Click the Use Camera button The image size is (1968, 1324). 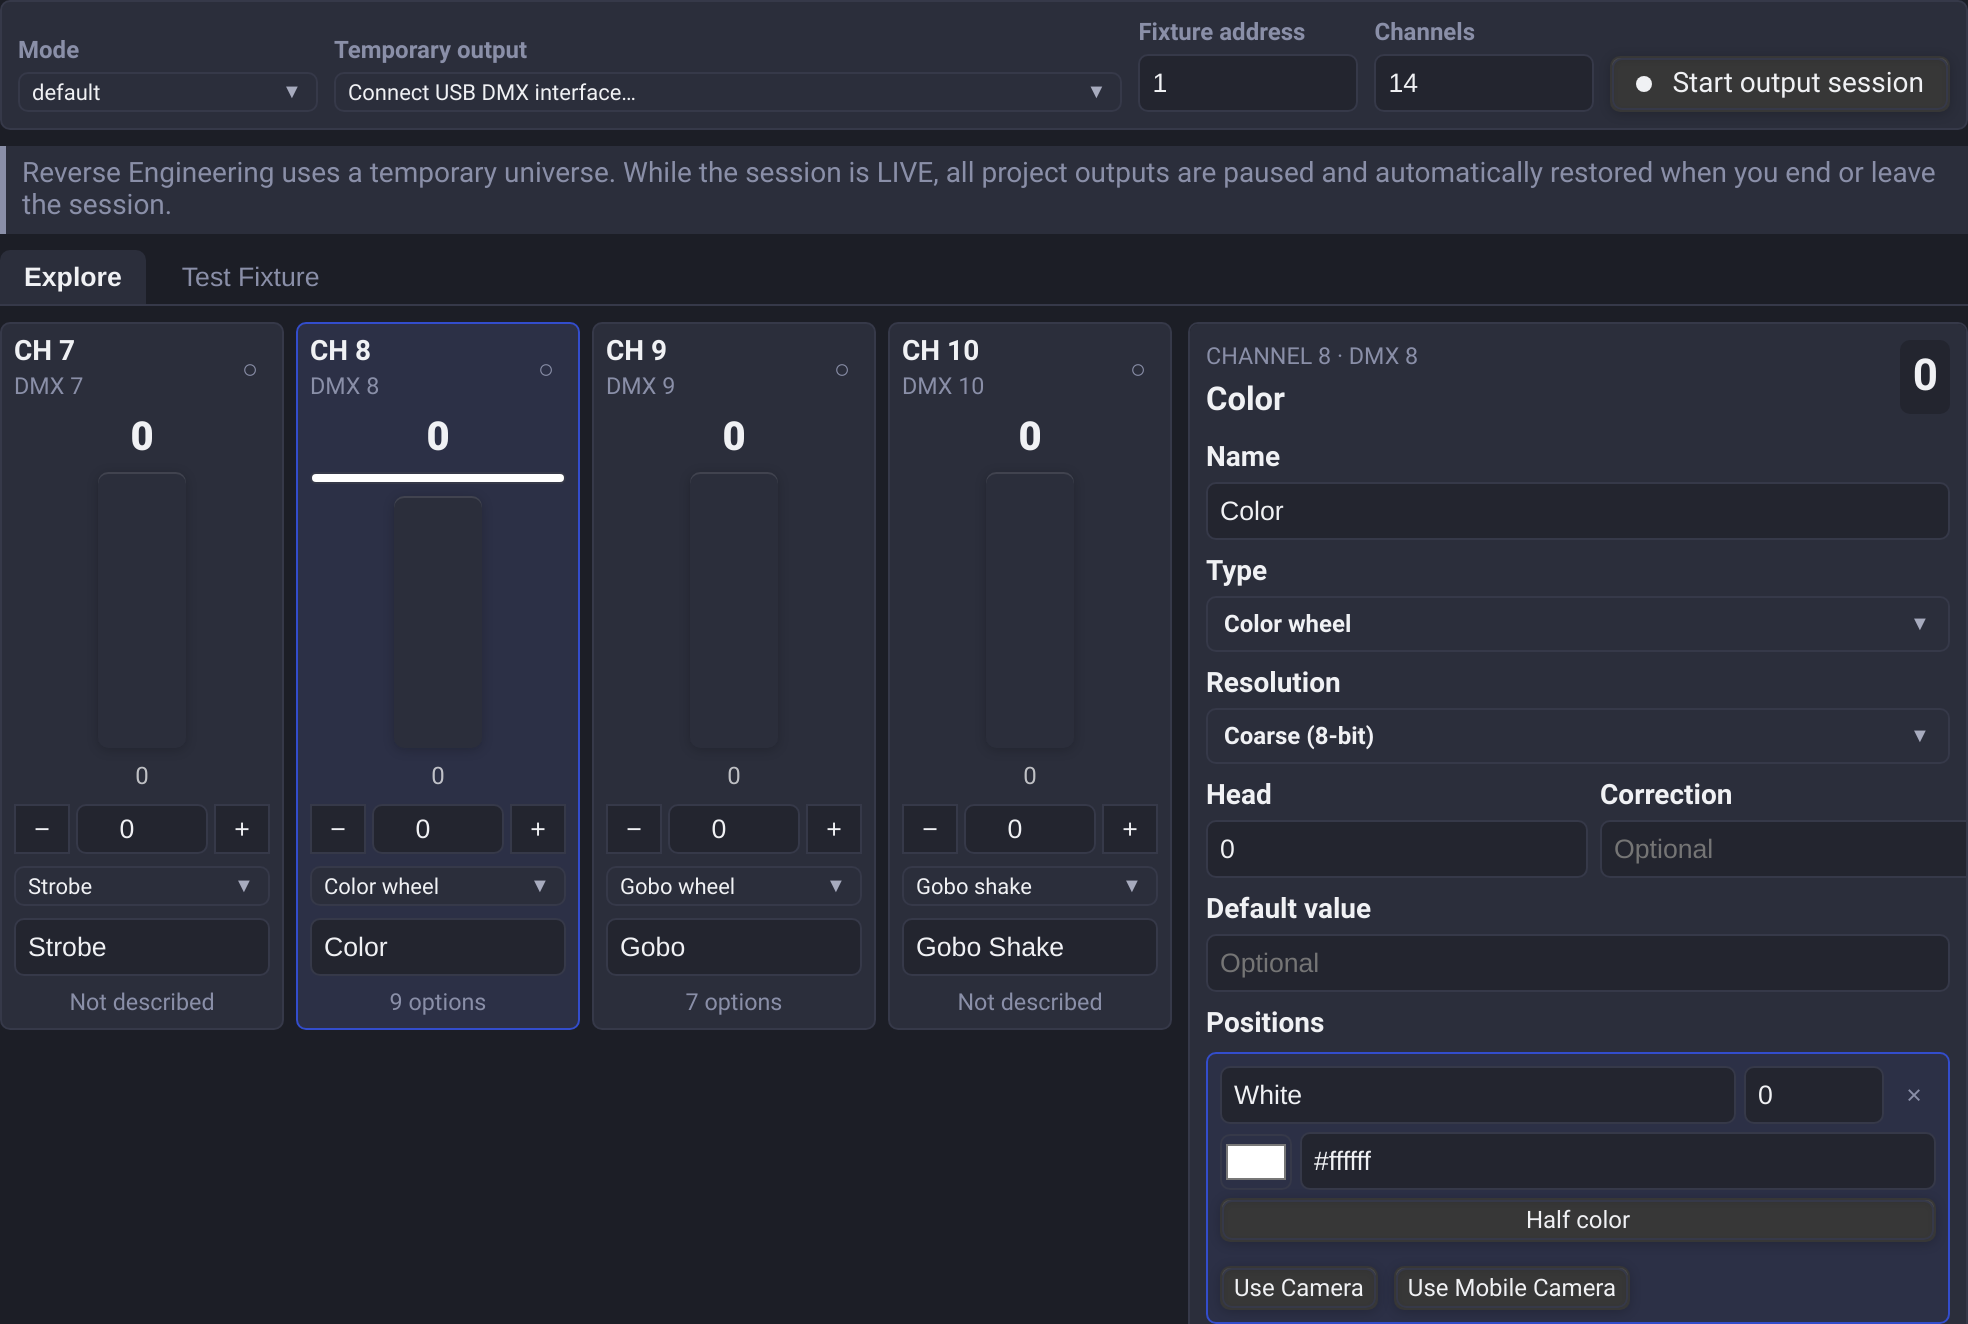(x=1298, y=1288)
